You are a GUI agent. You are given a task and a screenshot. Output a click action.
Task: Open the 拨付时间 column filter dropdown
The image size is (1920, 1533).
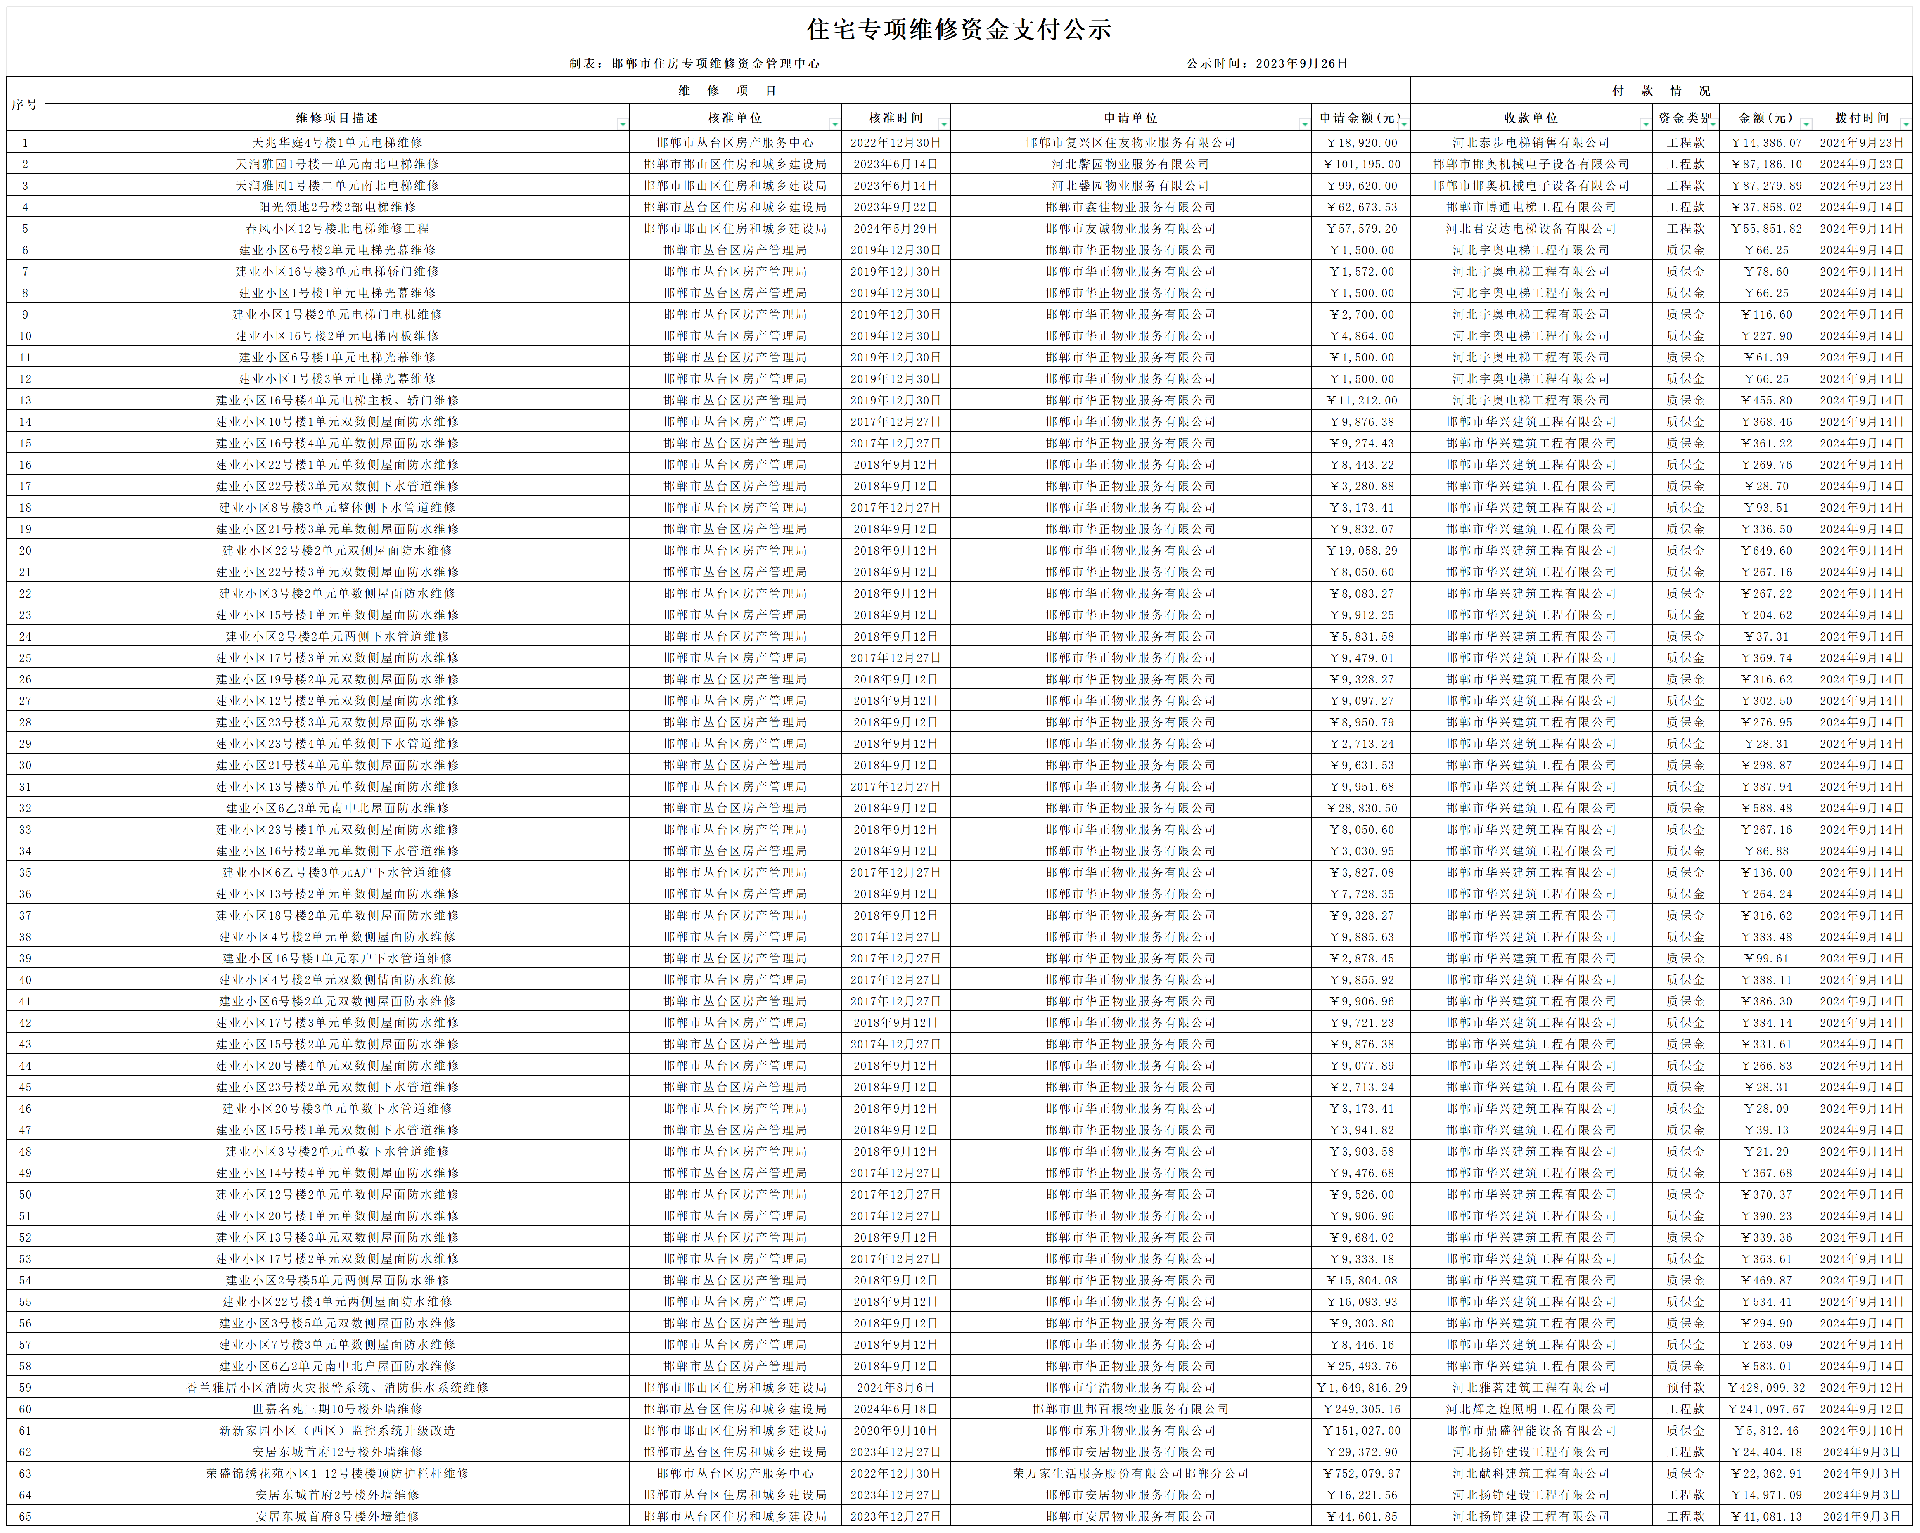1904,123
